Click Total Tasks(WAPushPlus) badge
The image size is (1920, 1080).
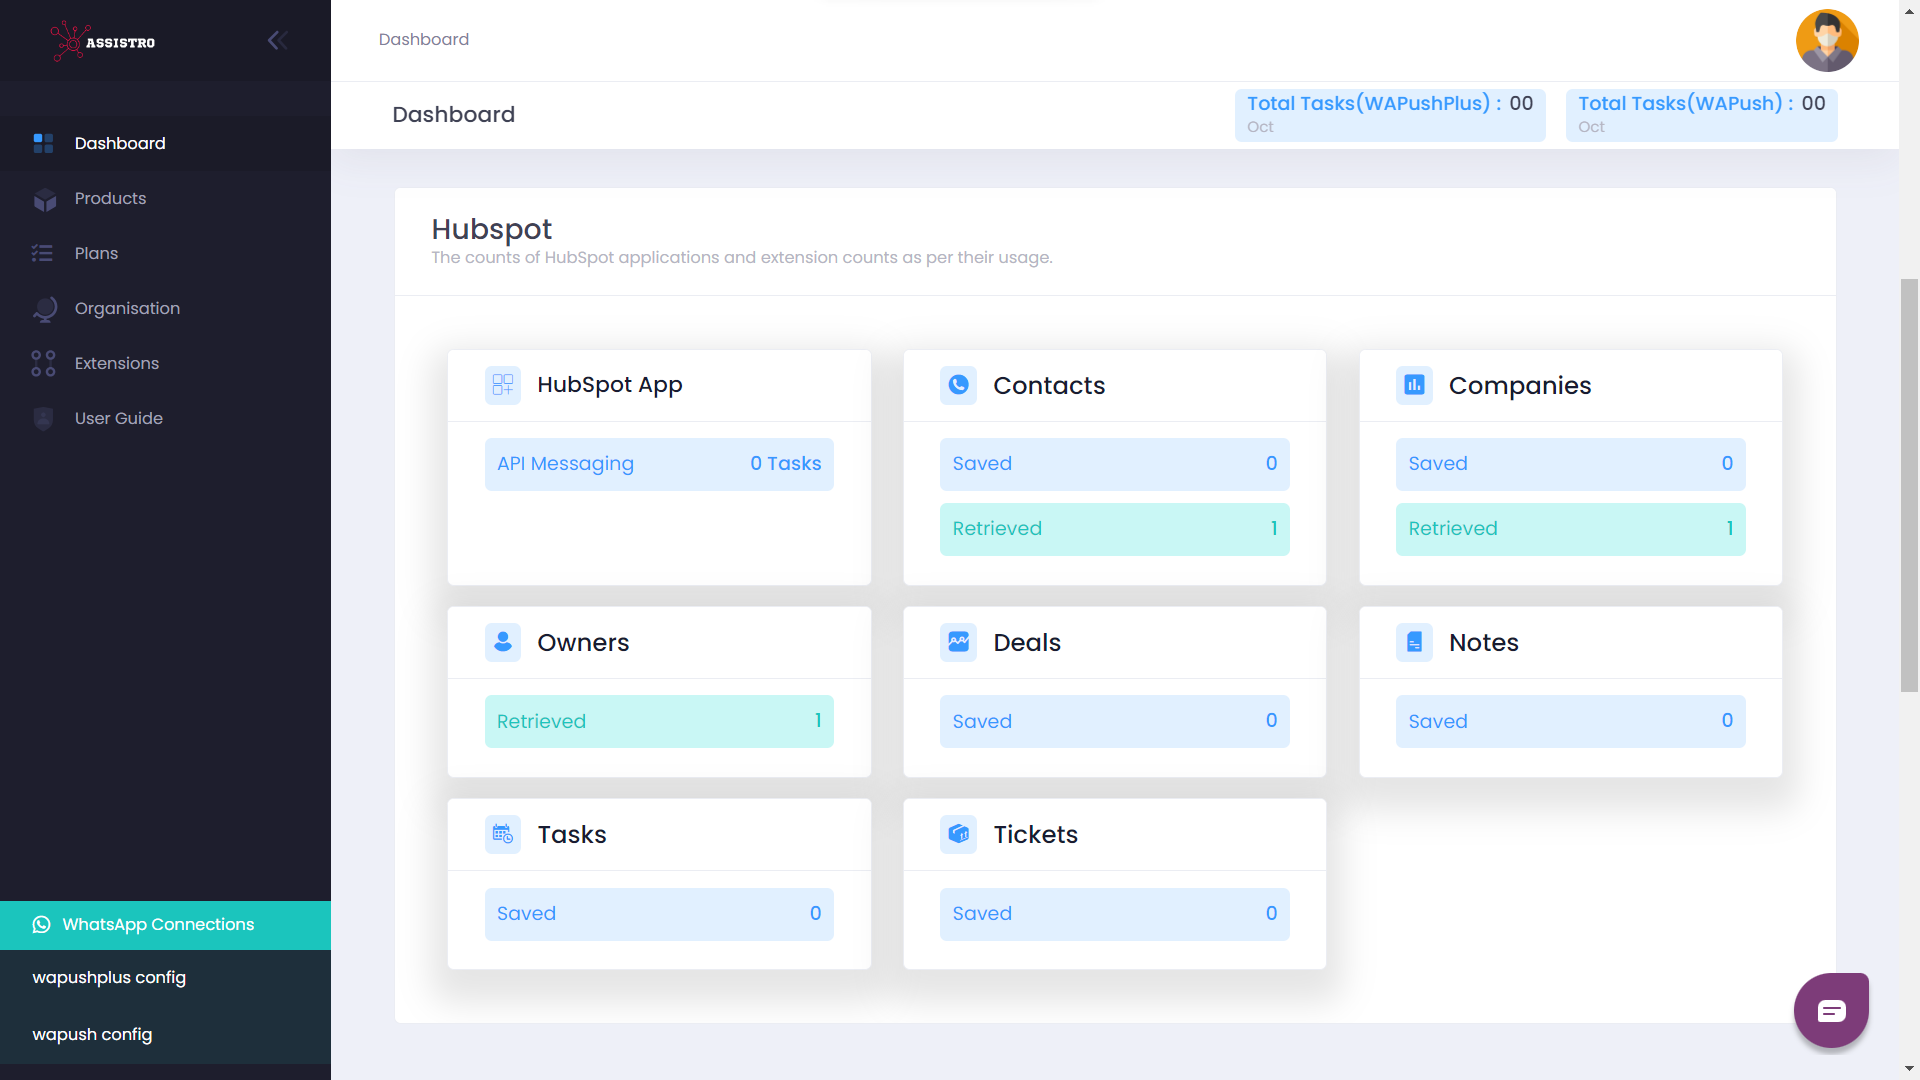click(x=1389, y=114)
